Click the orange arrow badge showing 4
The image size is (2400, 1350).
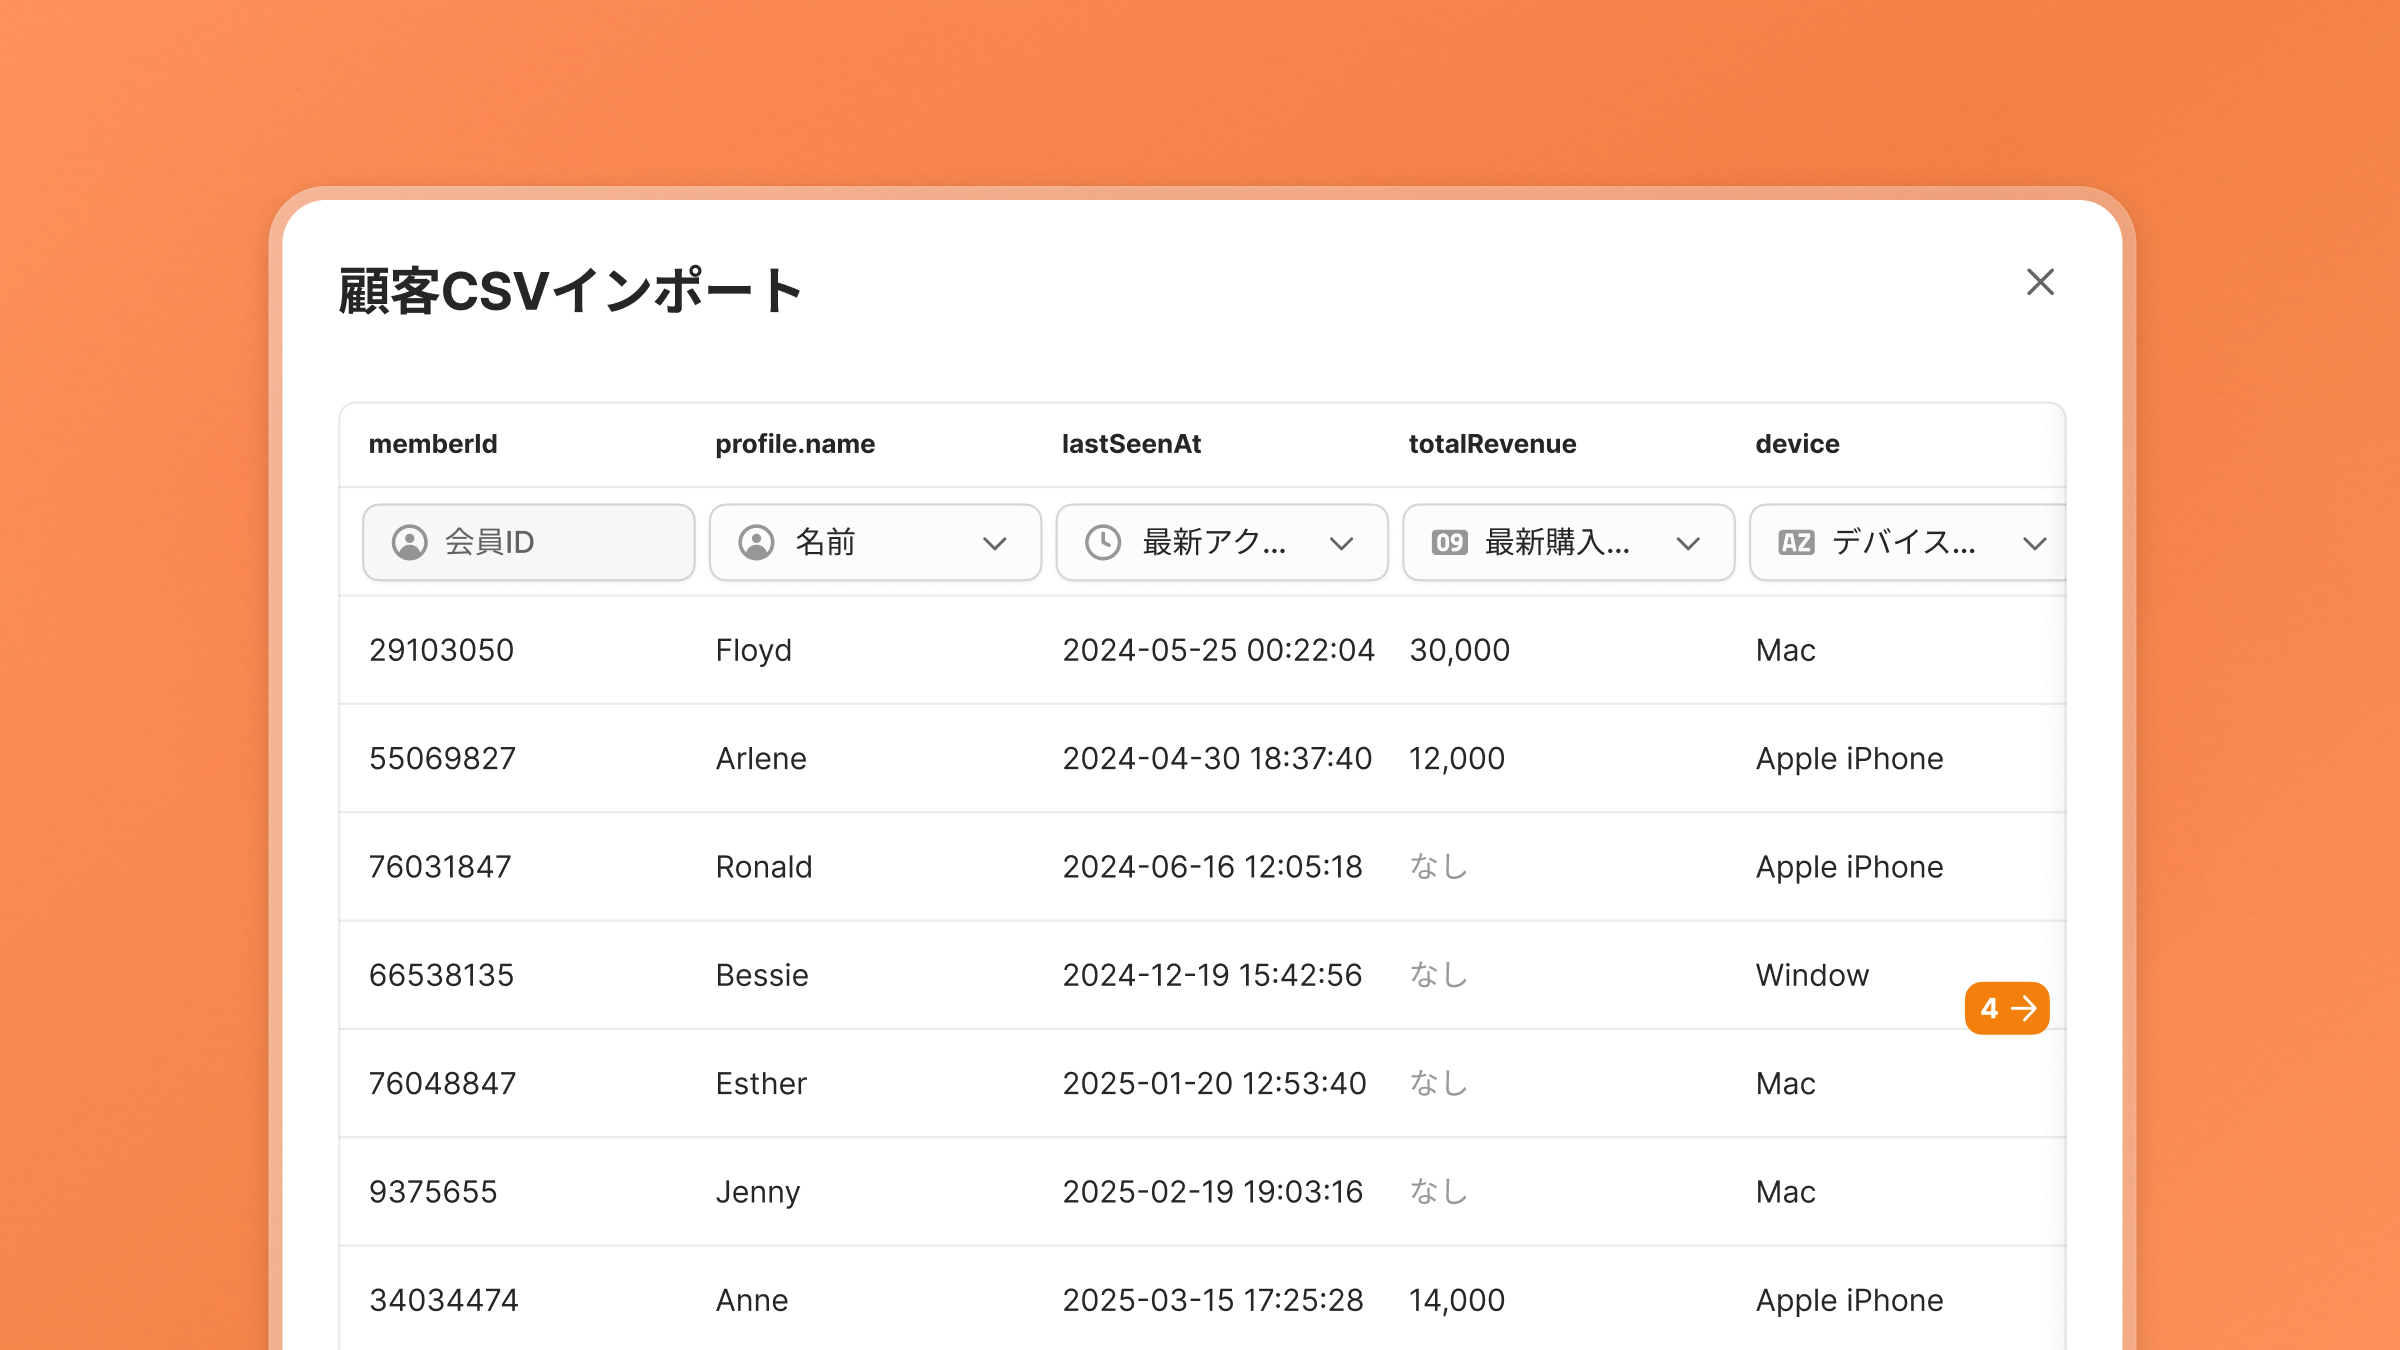pos(2007,1008)
